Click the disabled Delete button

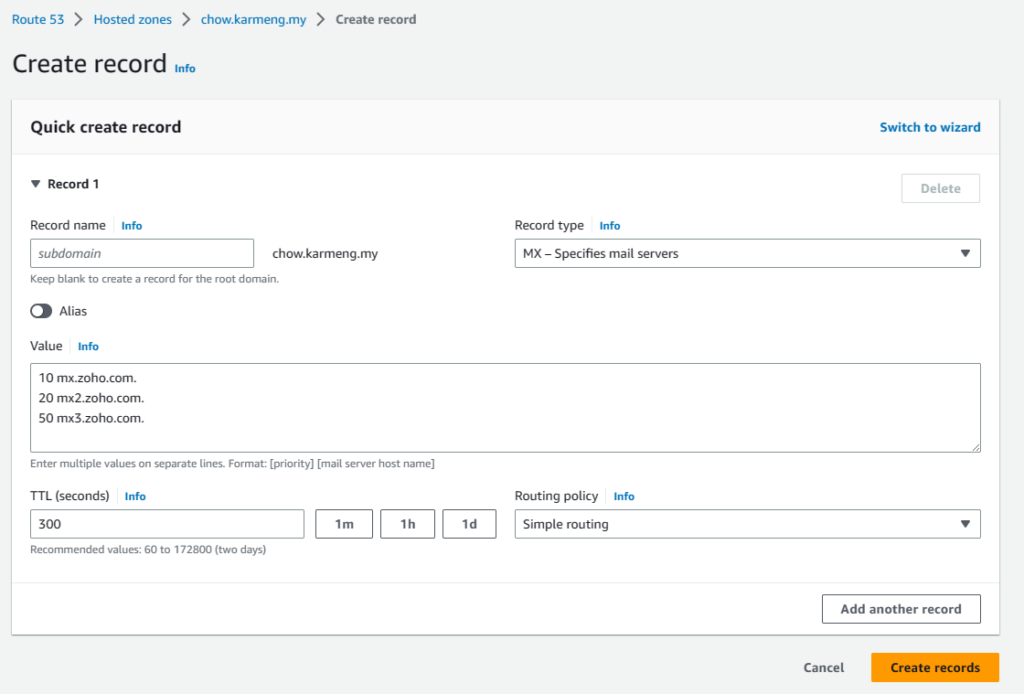(940, 188)
